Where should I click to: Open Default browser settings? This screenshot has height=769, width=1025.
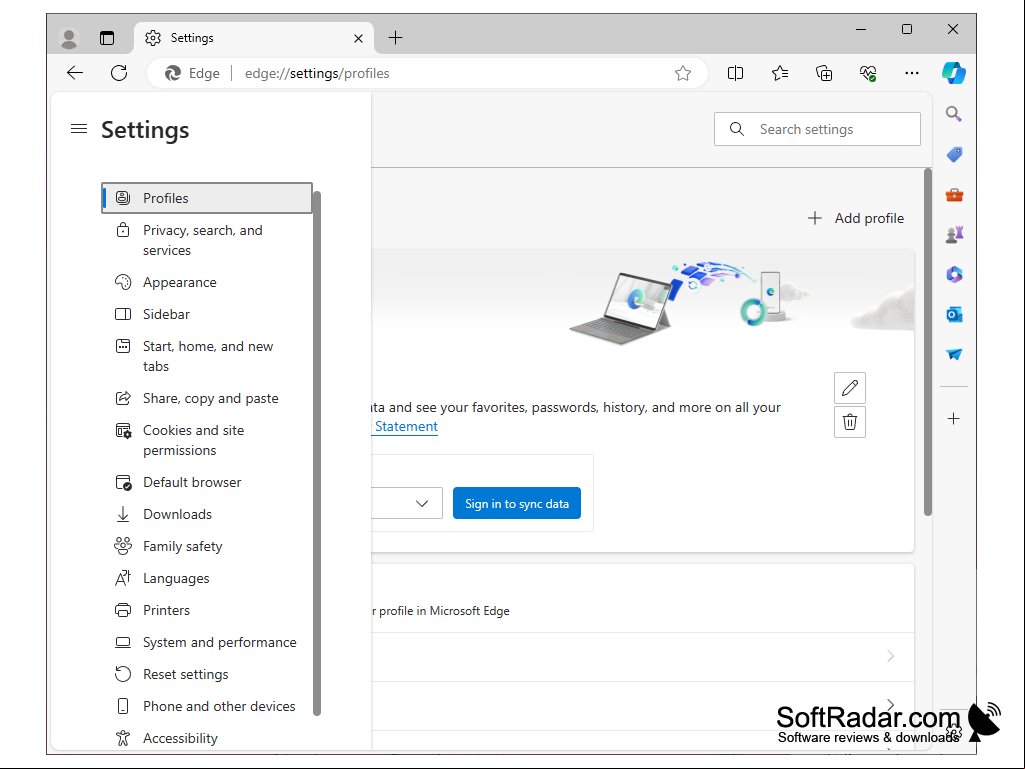[207, 483]
